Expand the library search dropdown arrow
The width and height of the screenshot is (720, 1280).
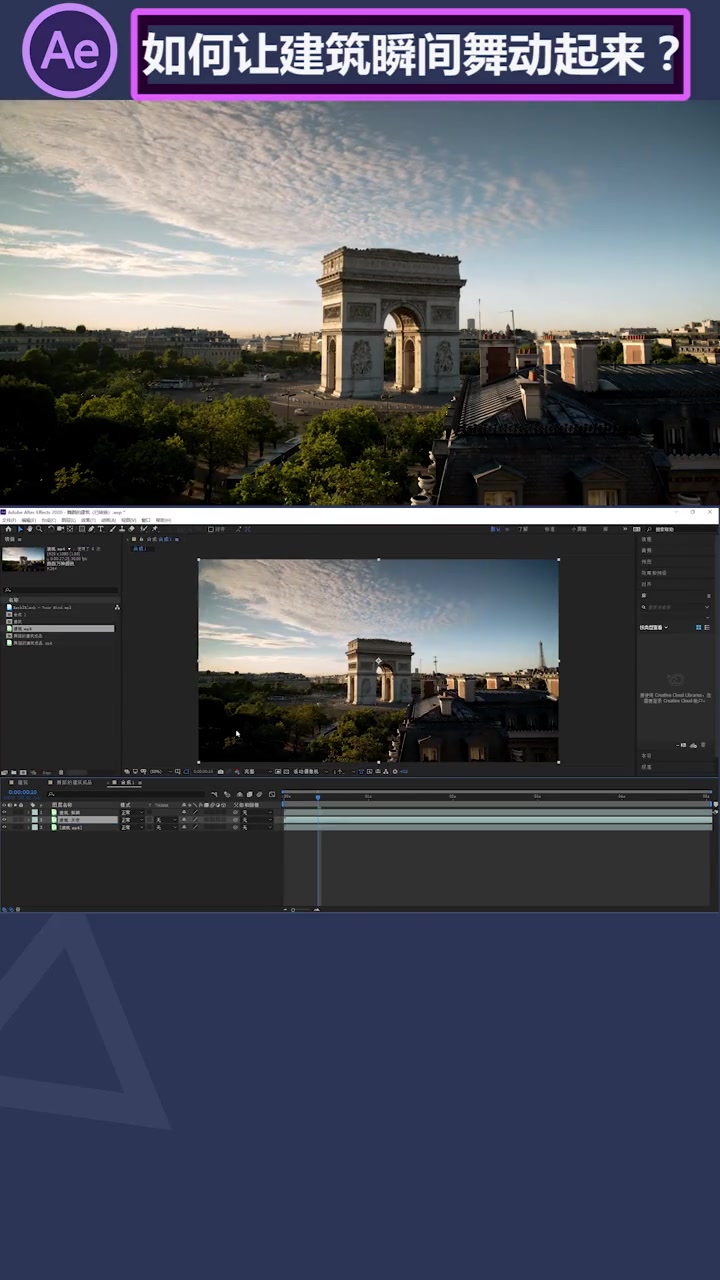(708, 607)
